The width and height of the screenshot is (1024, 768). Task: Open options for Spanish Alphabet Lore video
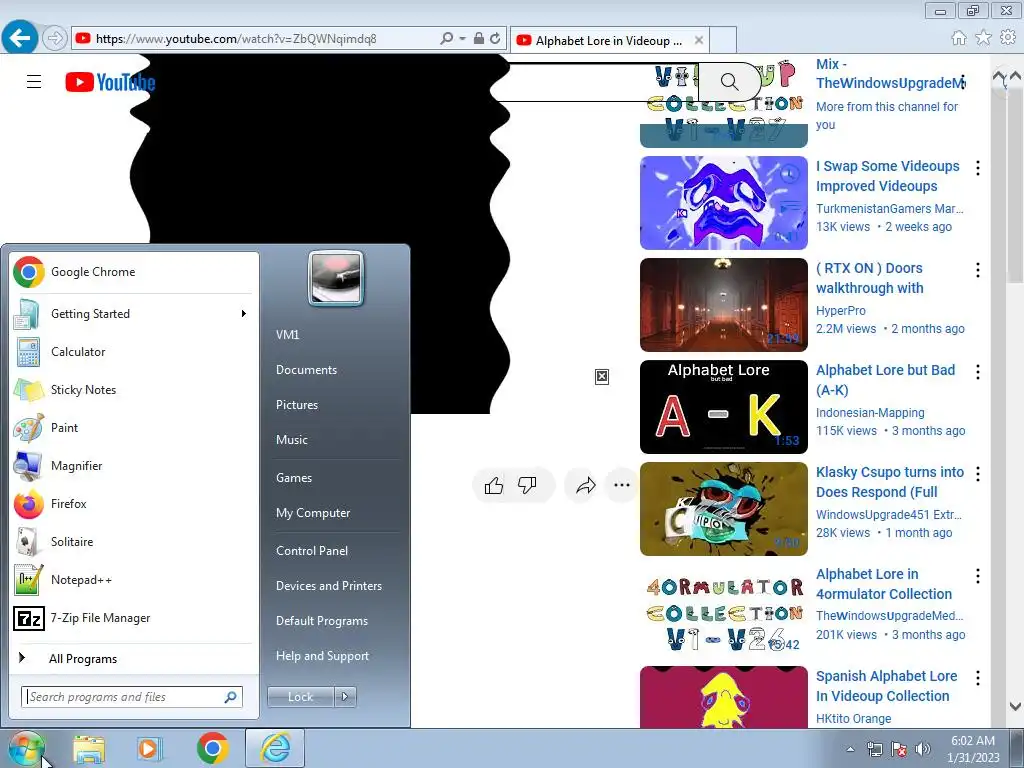978,678
